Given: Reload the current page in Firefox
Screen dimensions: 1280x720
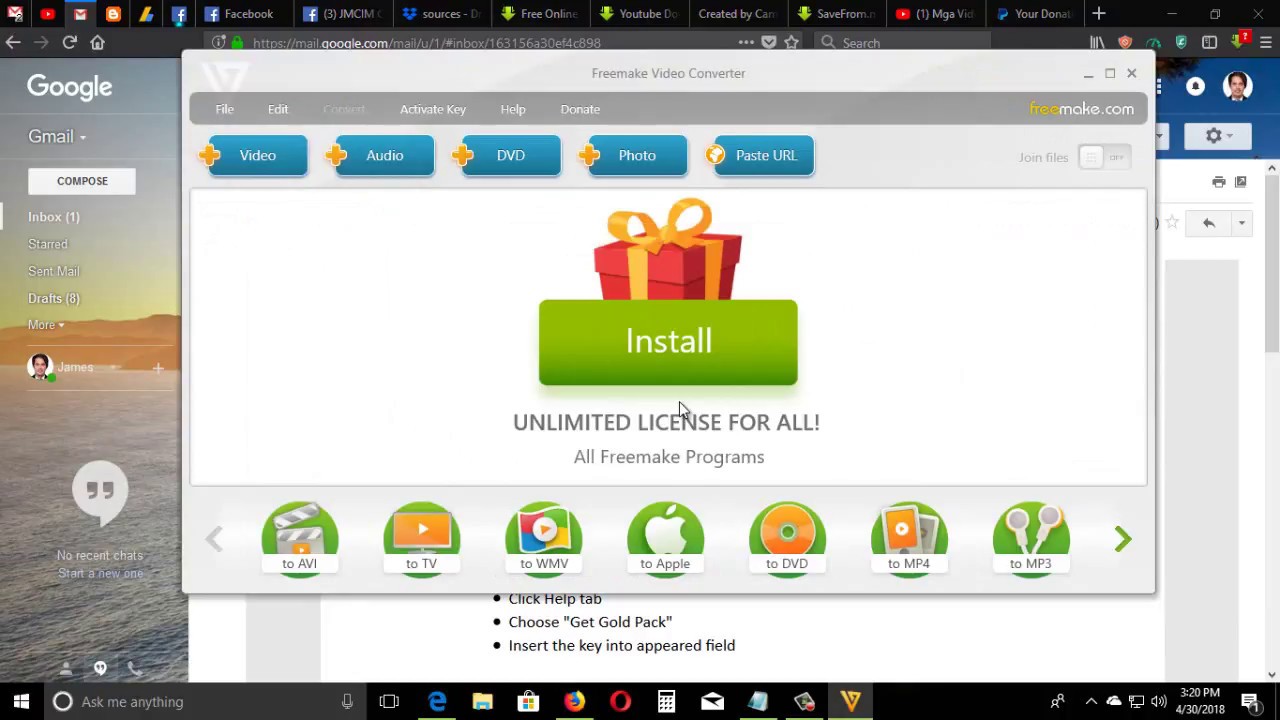Looking at the screenshot, I should click(69, 43).
